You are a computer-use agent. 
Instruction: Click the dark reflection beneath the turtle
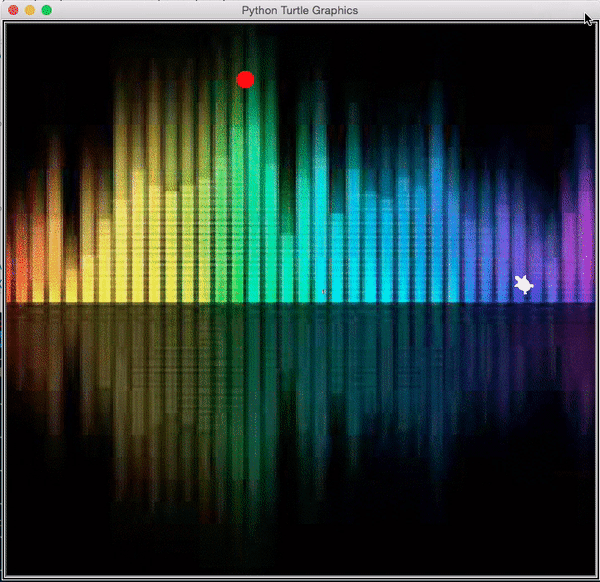tap(523, 340)
